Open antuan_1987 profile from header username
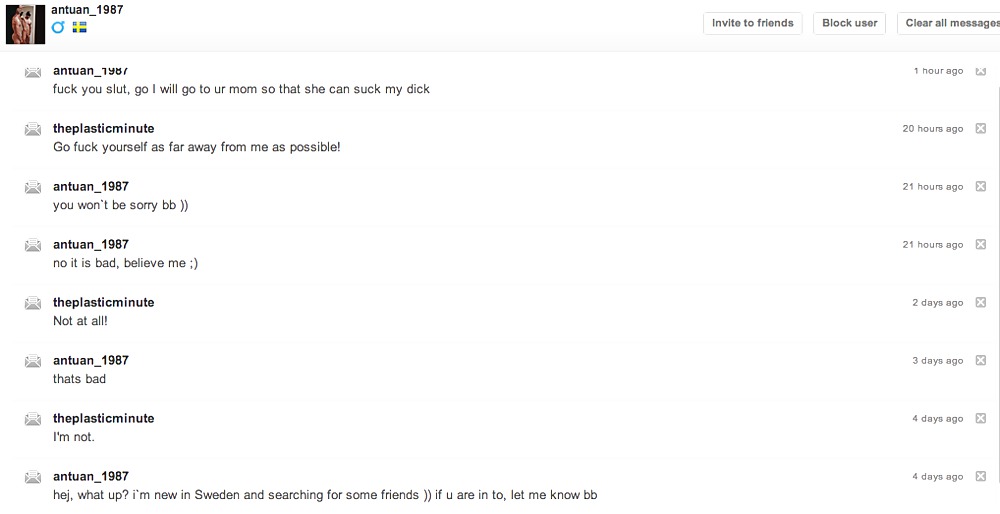Viewport: 1000px width, 514px height. [x=87, y=9]
